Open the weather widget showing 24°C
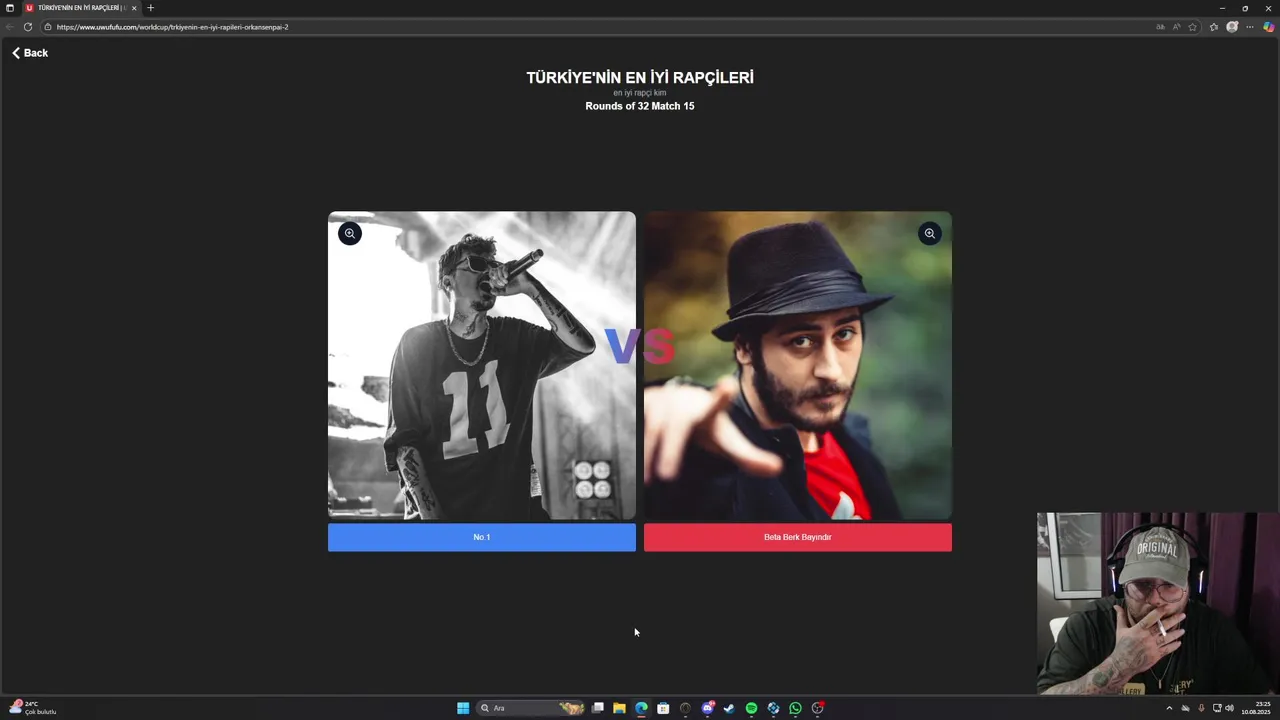 tap(32, 708)
